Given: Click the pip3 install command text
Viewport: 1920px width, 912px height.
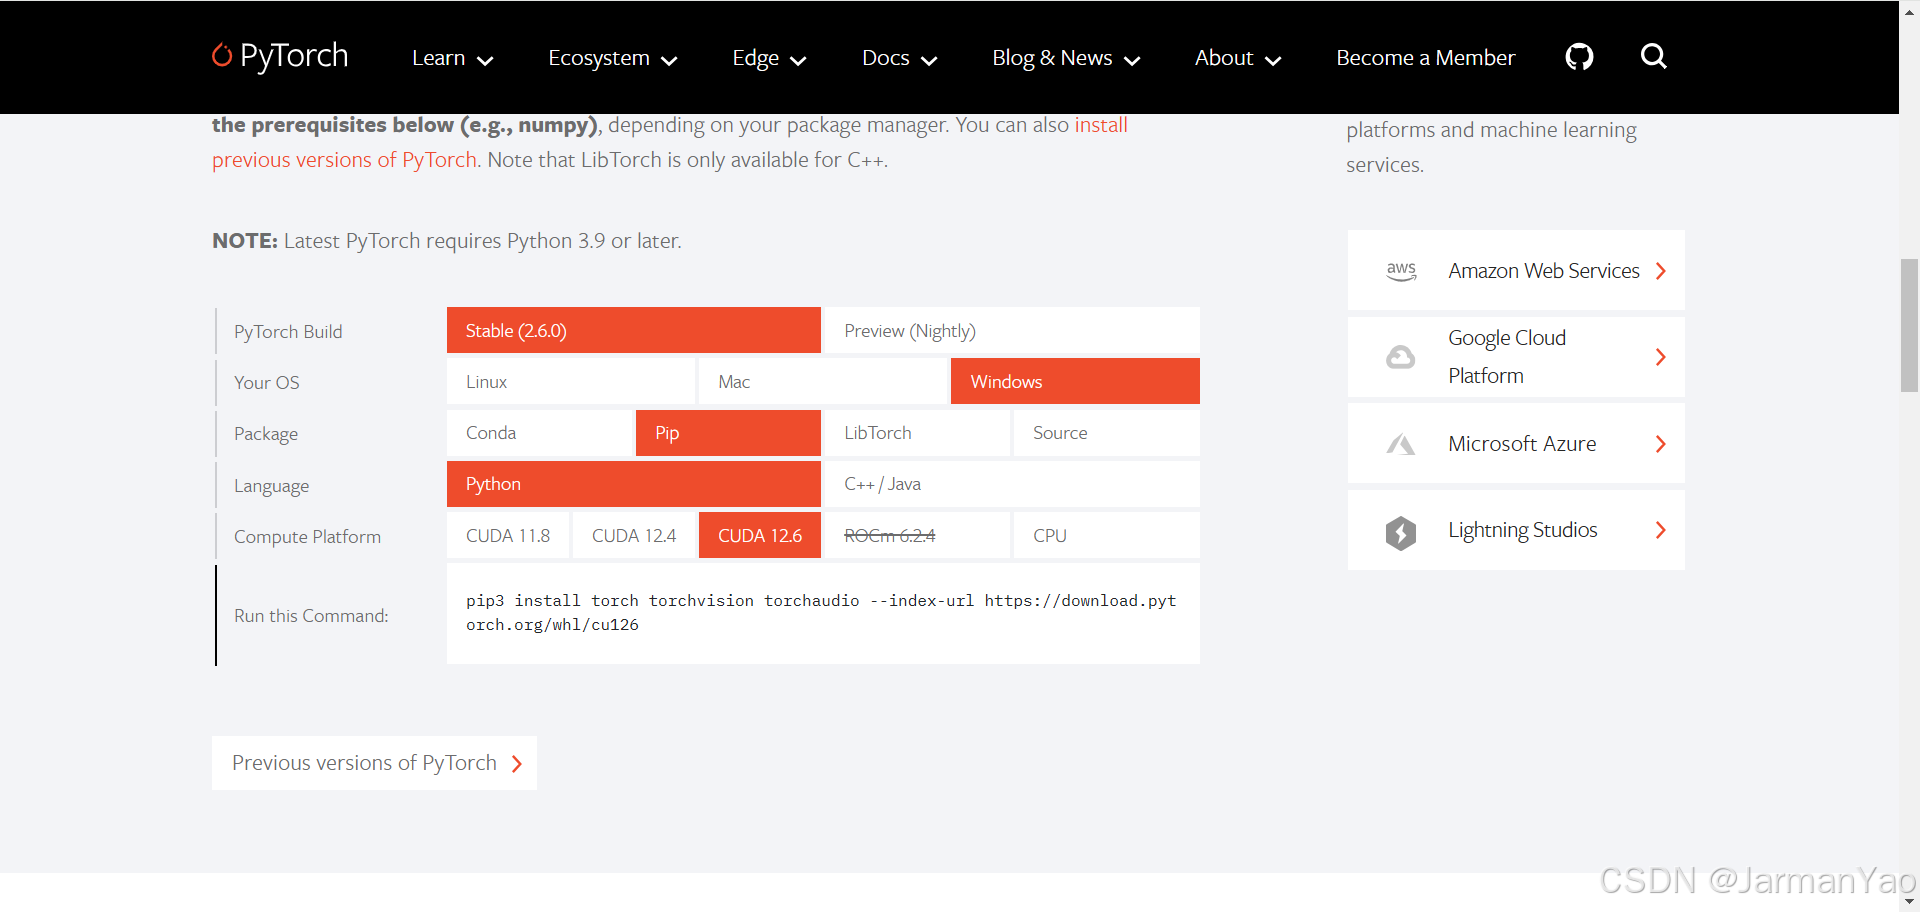Looking at the screenshot, I should tap(821, 612).
